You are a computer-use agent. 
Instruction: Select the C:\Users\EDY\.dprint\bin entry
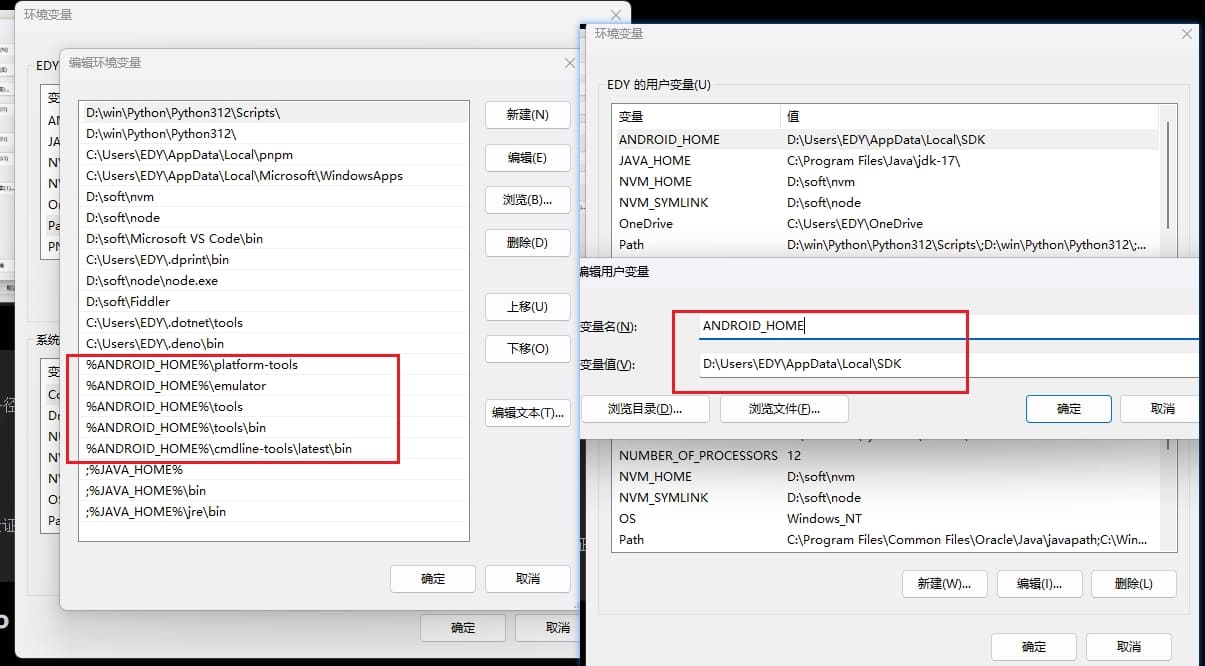pyautogui.click(x=274, y=260)
